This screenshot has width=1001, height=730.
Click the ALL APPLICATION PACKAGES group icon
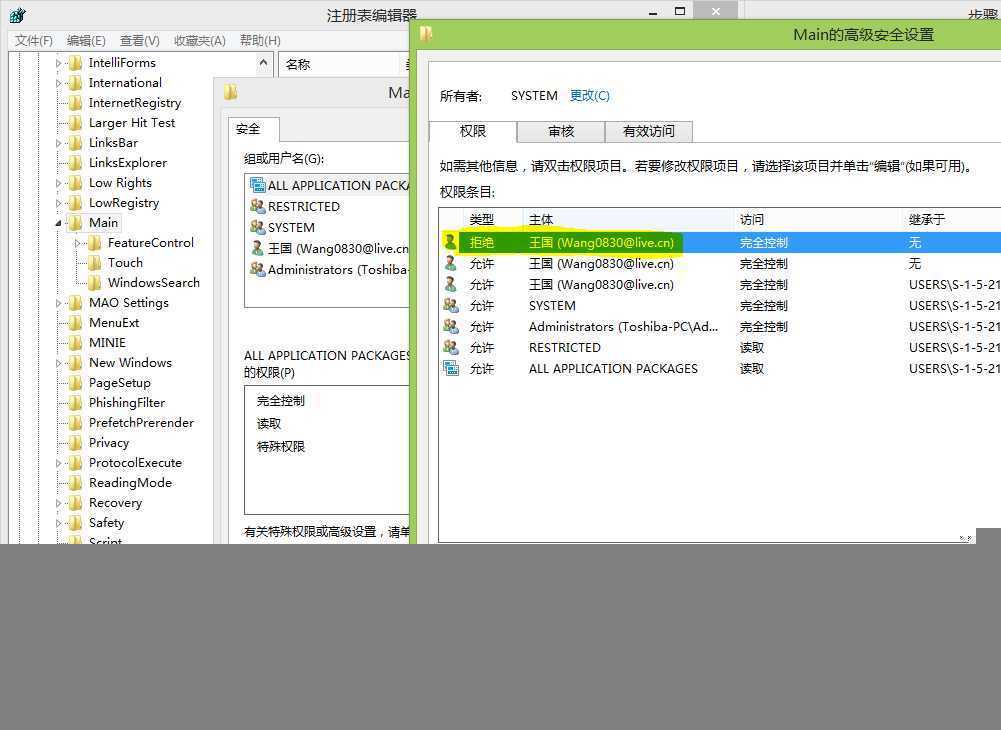point(451,368)
